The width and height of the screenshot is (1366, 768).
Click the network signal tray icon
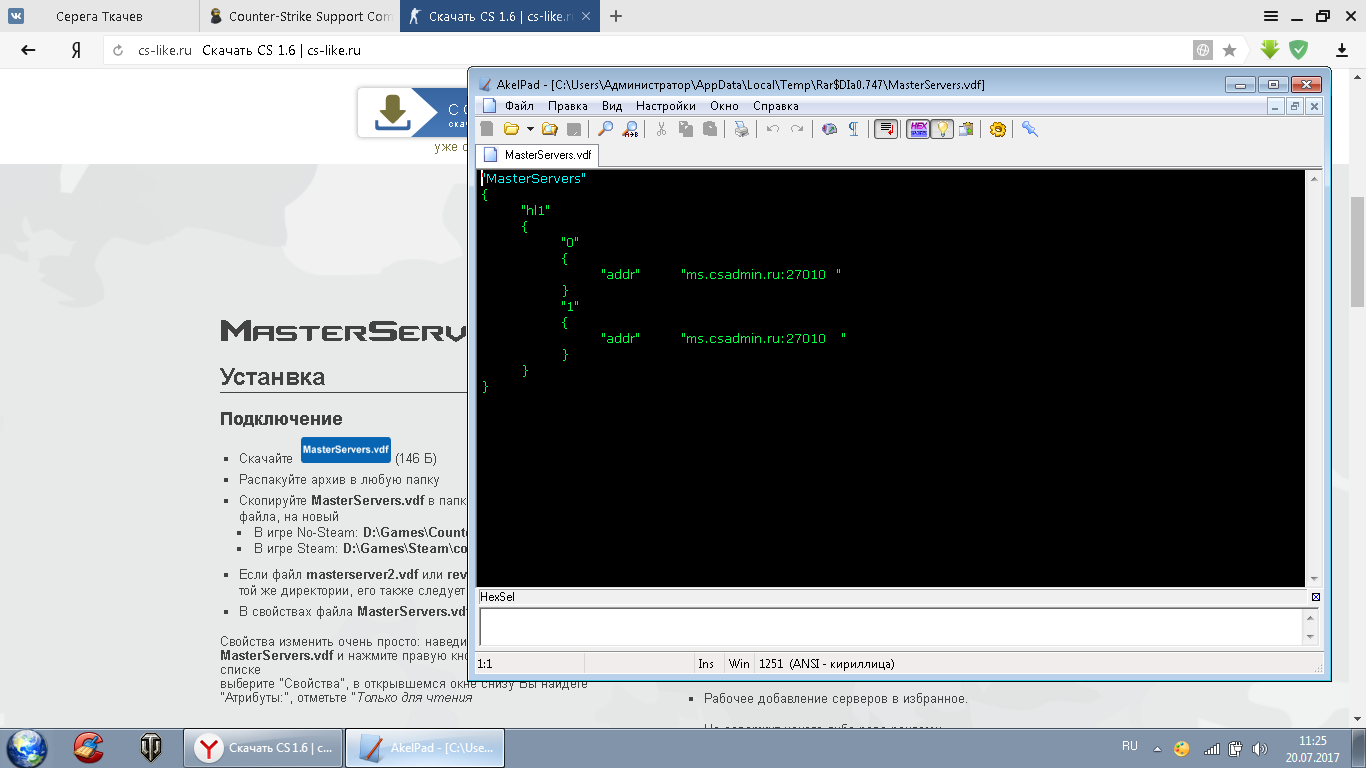[1212, 748]
